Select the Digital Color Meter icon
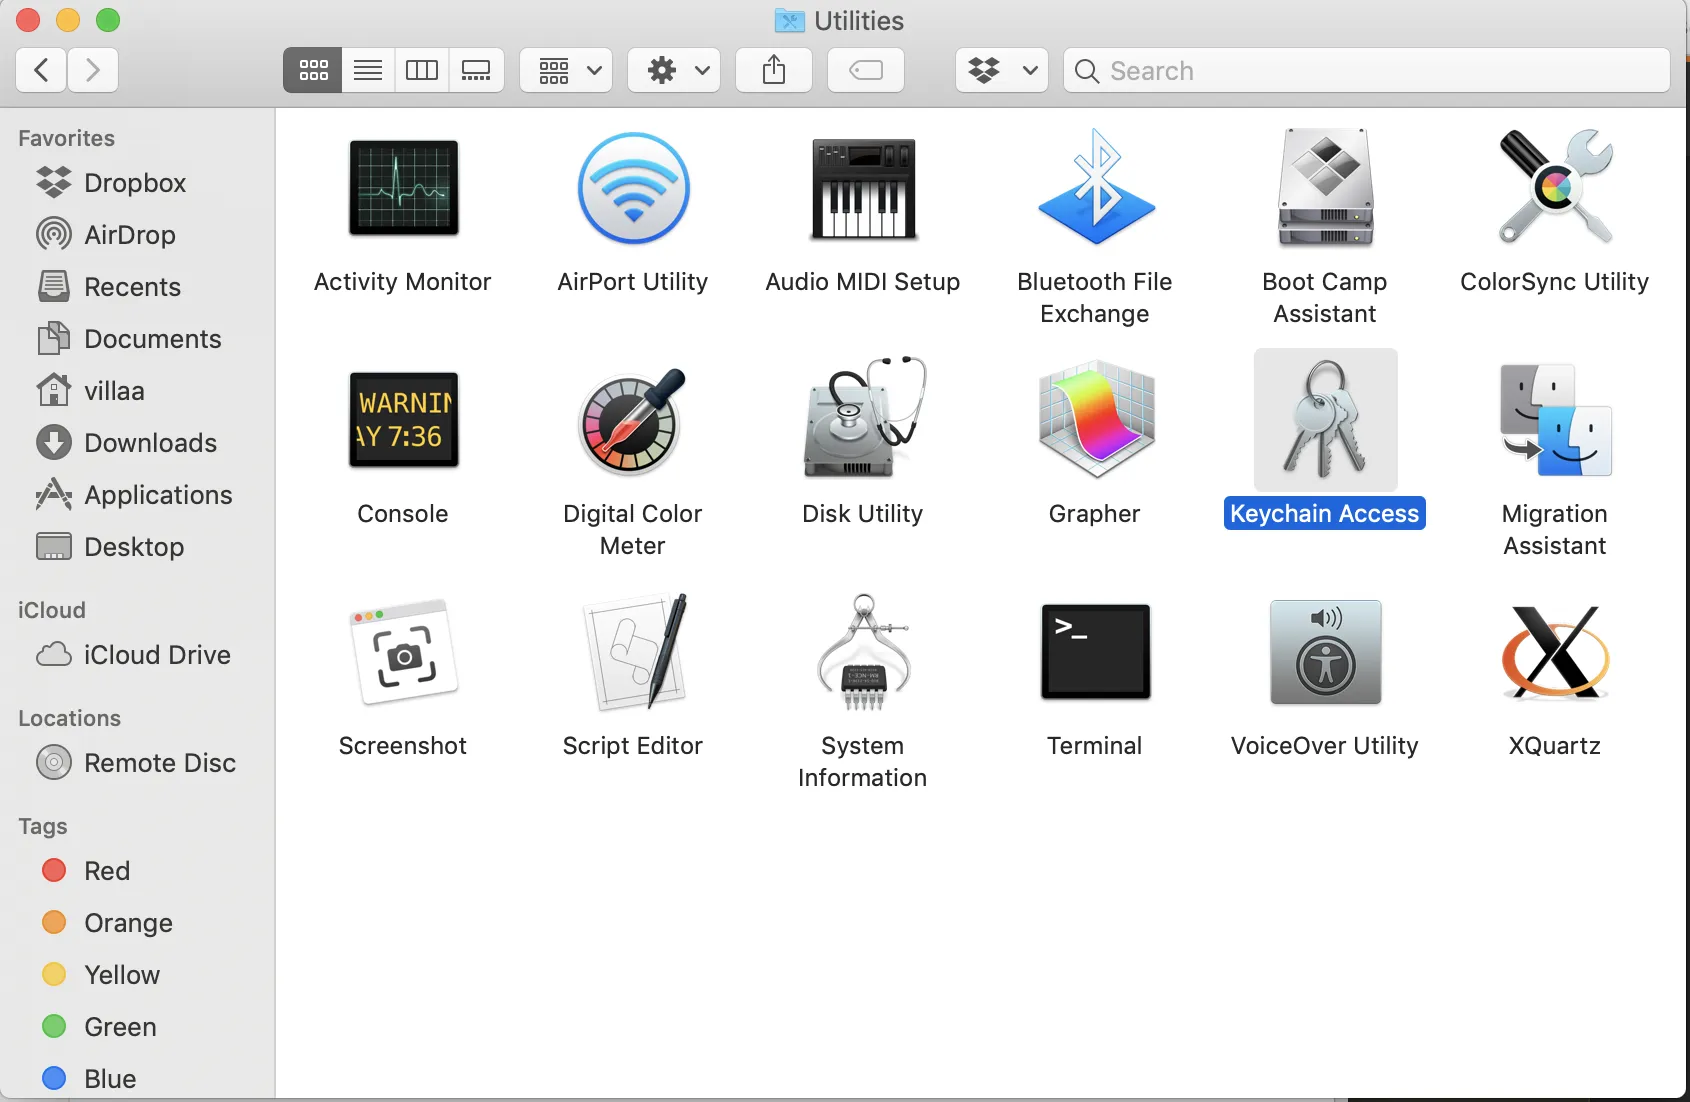1690x1102 pixels. coord(633,420)
